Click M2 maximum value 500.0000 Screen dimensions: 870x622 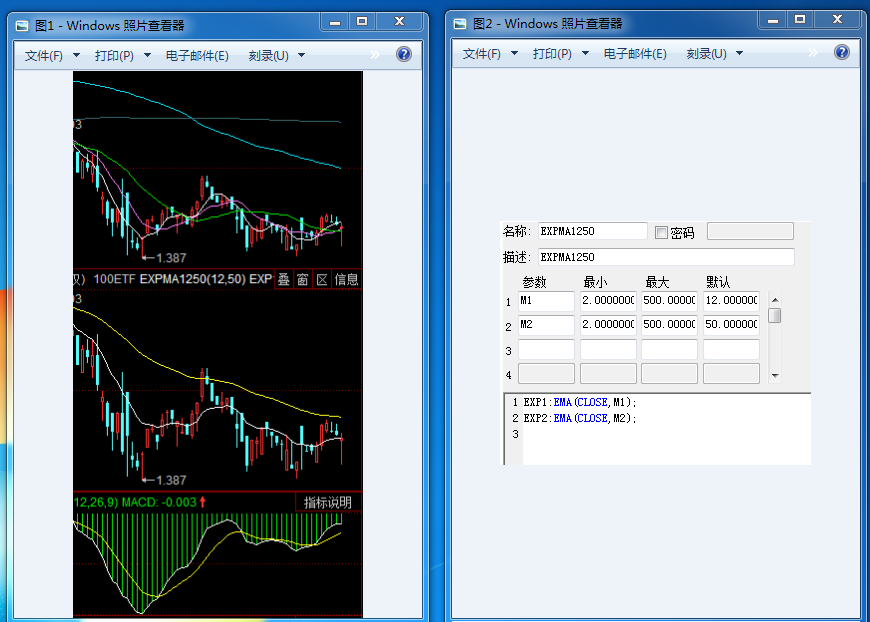[669, 325]
